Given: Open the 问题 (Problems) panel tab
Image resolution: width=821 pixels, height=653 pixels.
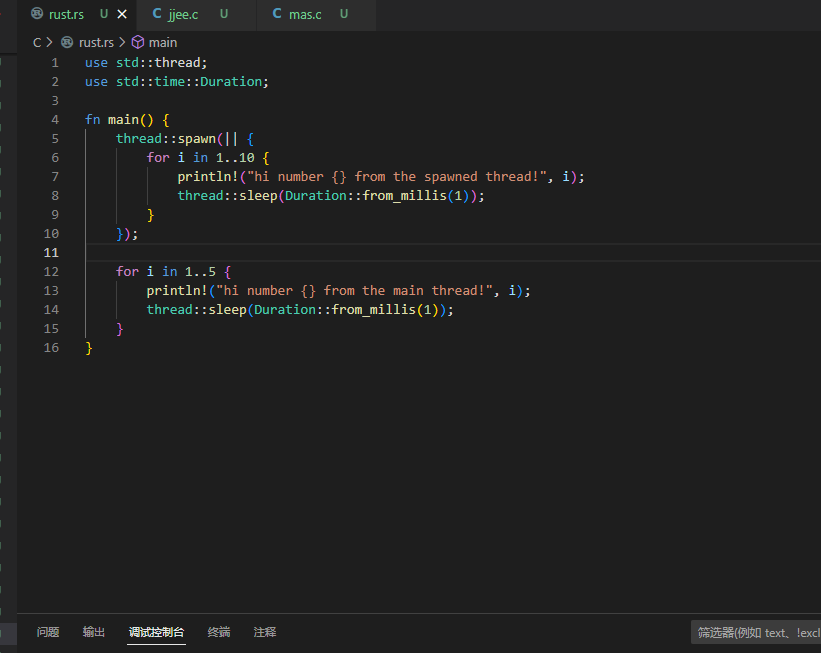Looking at the screenshot, I should 48,632.
